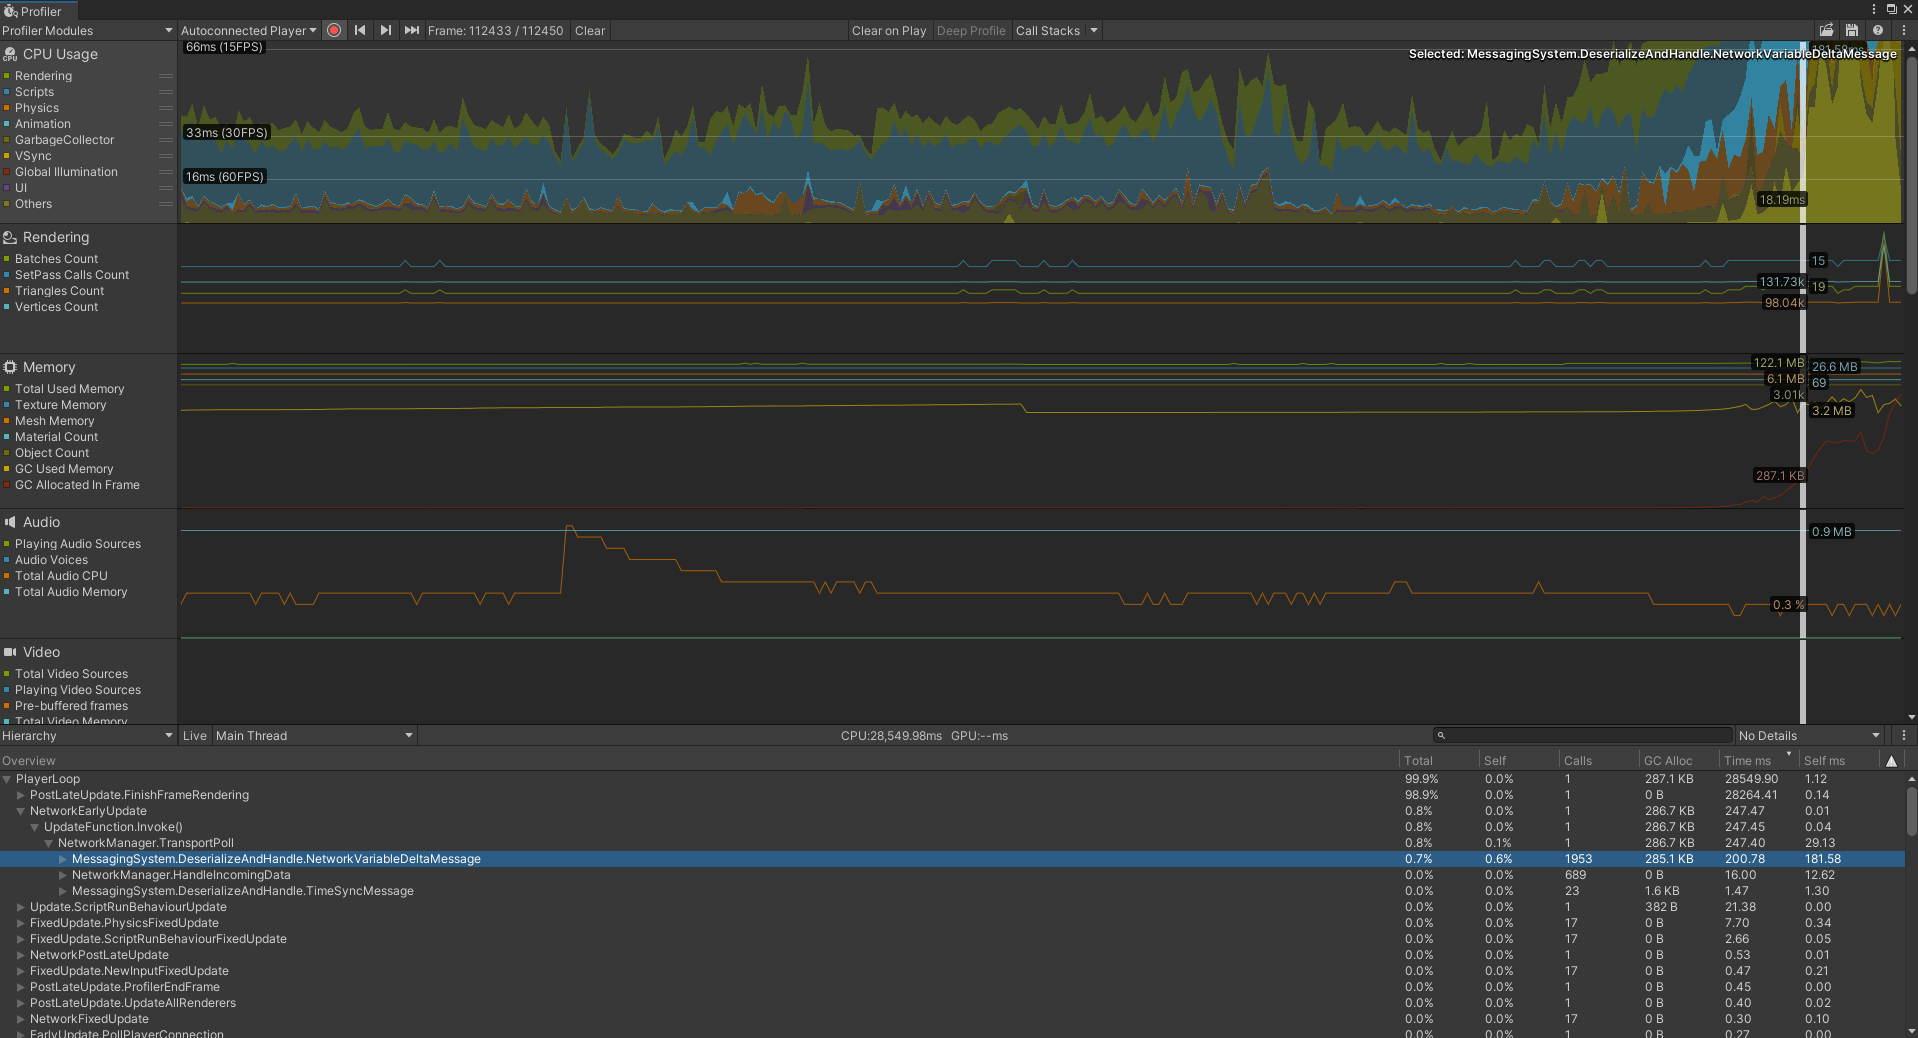This screenshot has width=1918, height=1038.
Task: Save profiler data icon
Action: tap(1852, 31)
